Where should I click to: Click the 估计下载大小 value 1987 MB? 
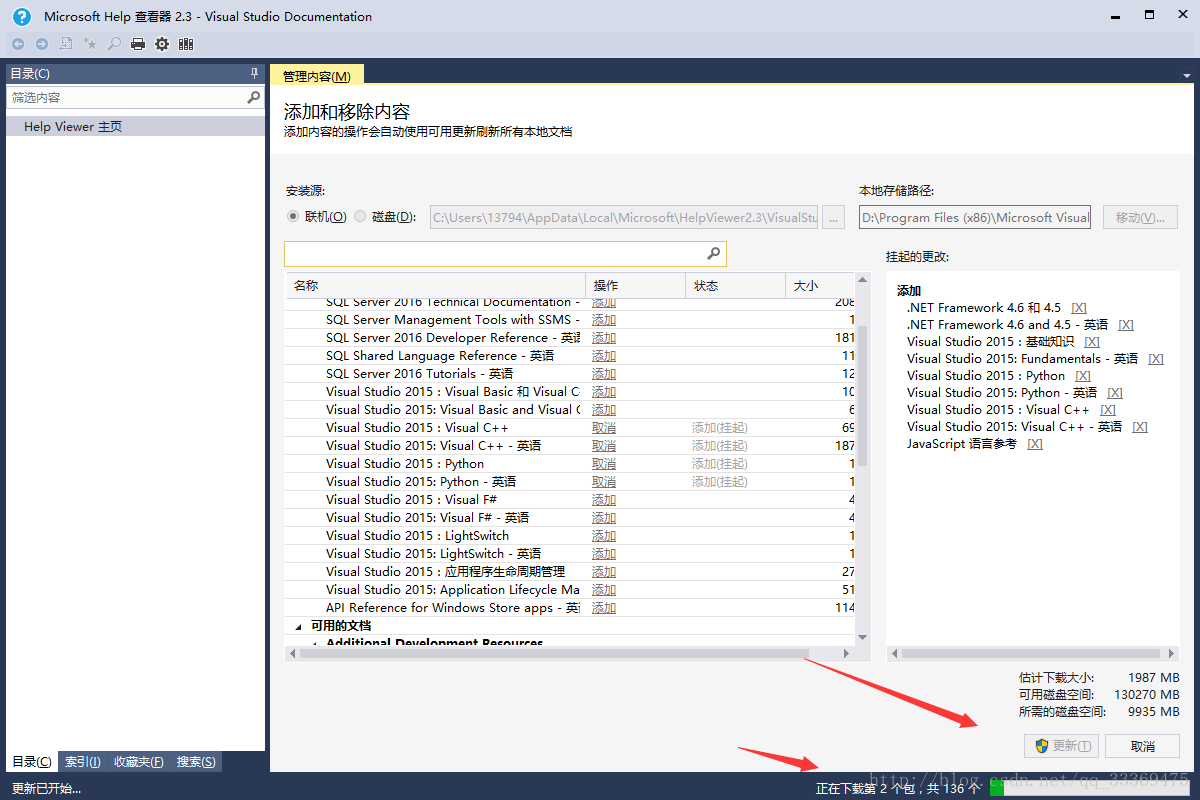[1153, 678]
